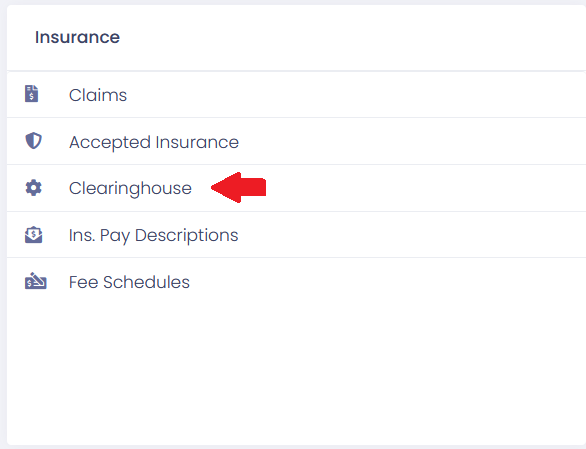Click the Accepted Insurance shield icon

pyautogui.click(x=33, y=141)
